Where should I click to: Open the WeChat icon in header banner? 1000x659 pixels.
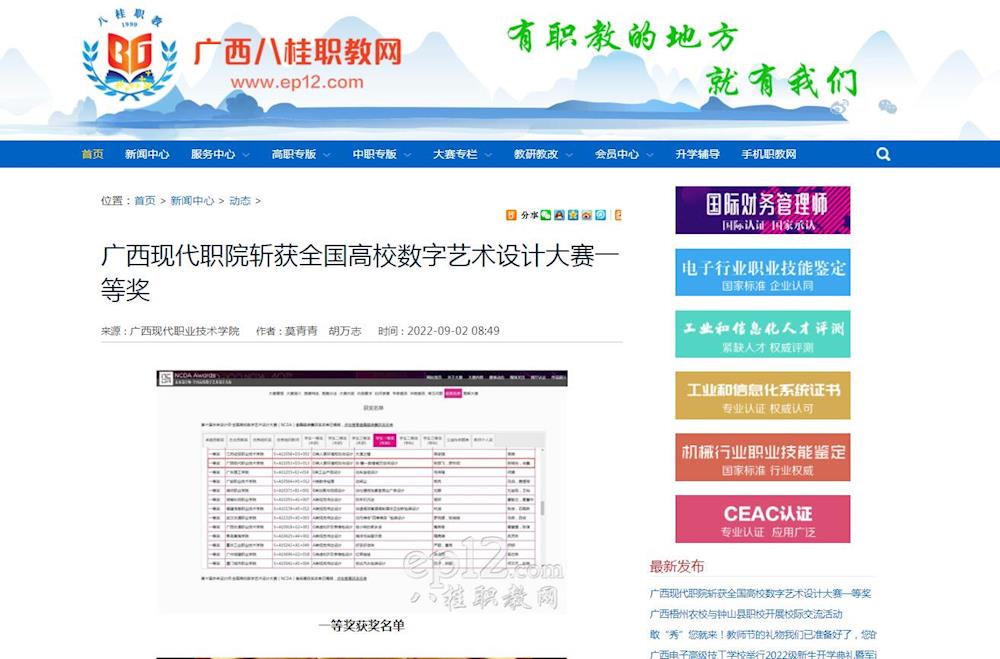887,107
